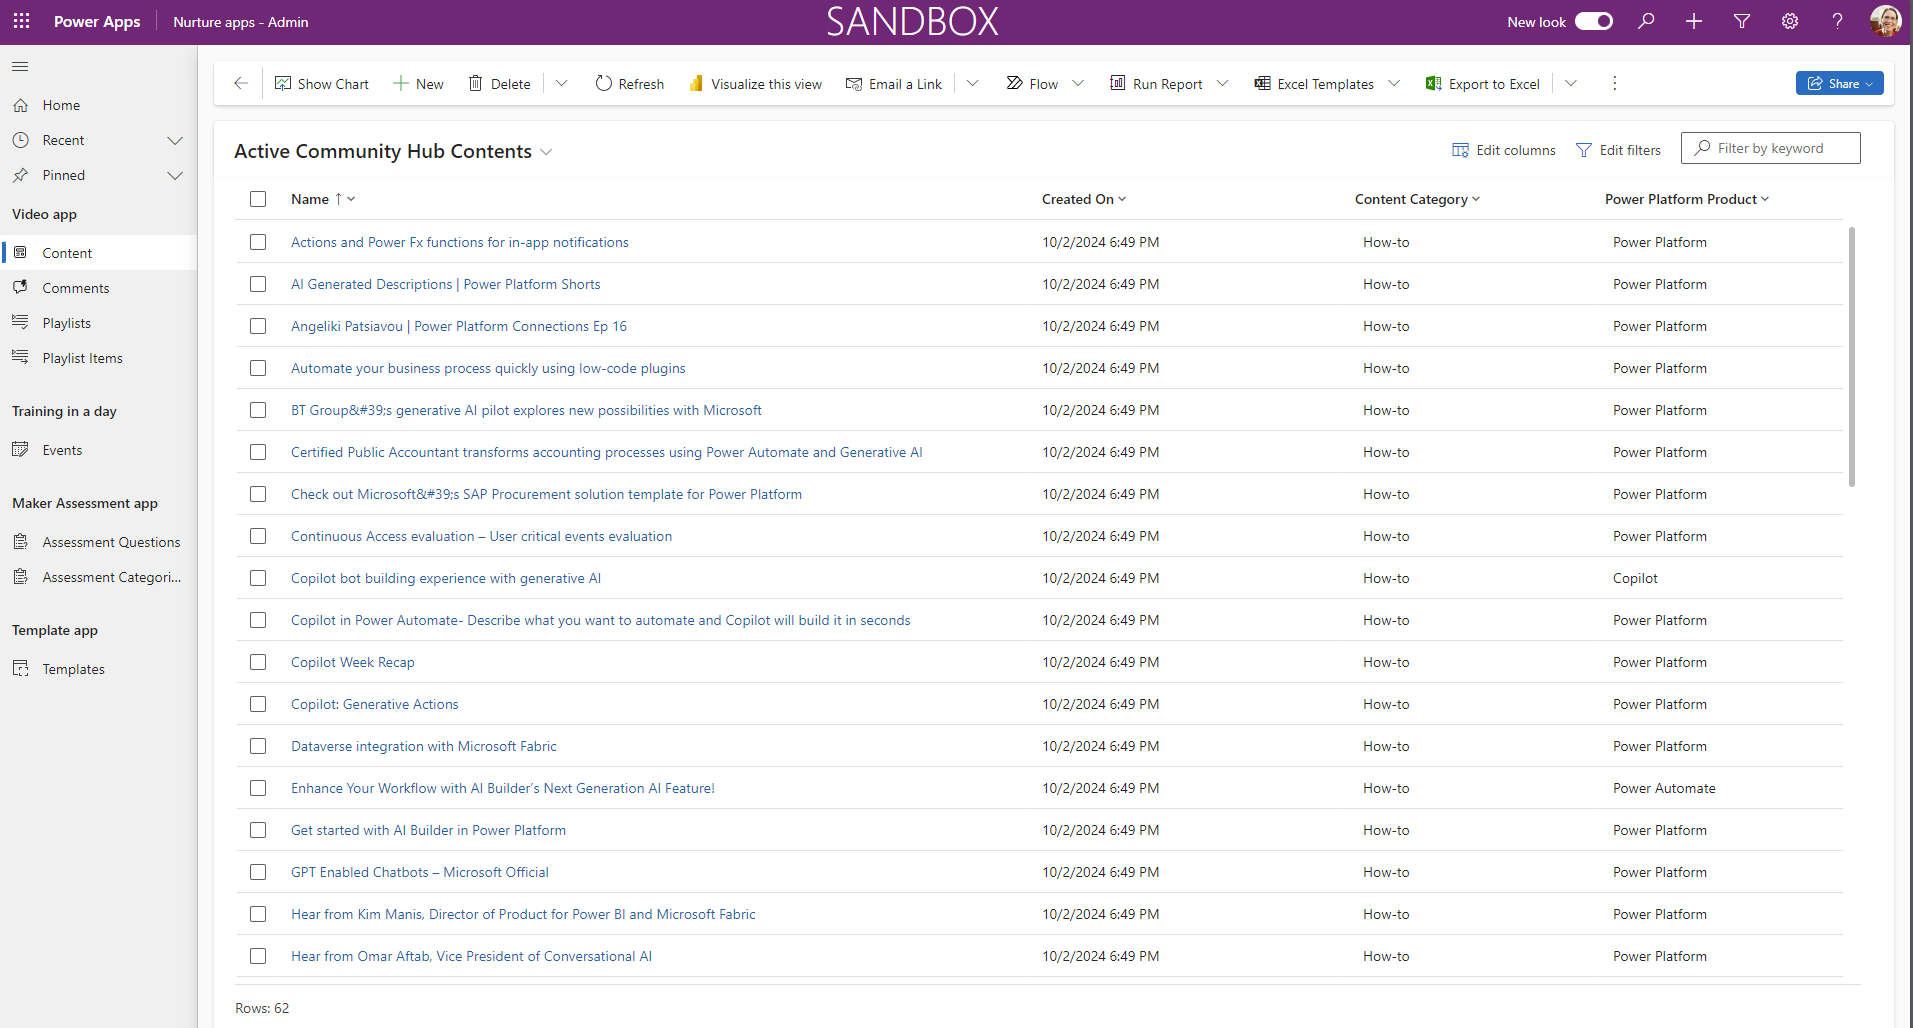The image size is (1913, 1028).
Task: Sort by the Created On column header
Action: [x=1084, y=199]
